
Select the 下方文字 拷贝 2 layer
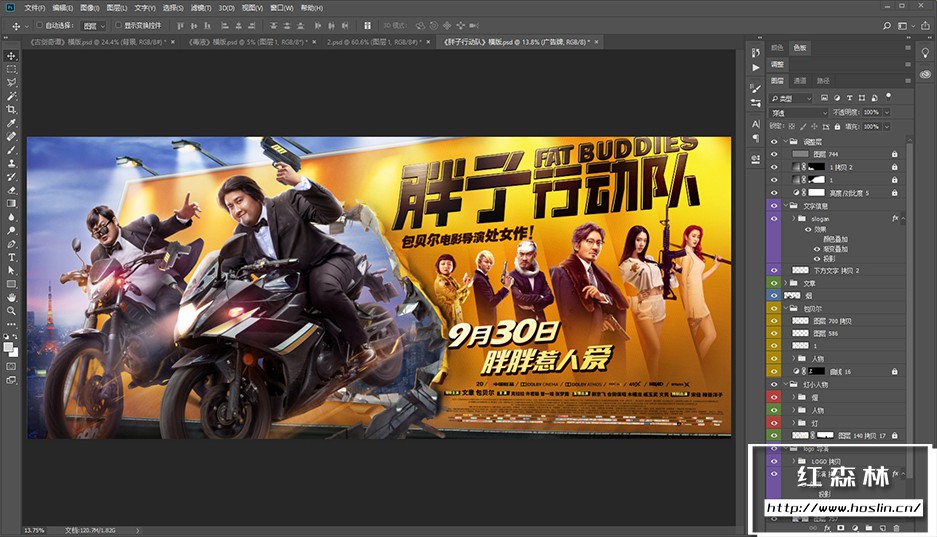838,271
